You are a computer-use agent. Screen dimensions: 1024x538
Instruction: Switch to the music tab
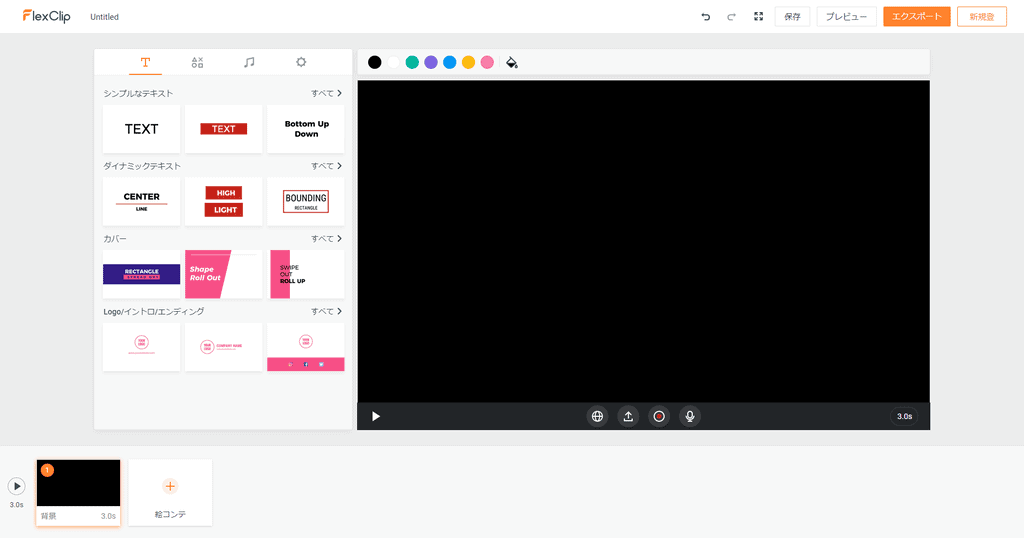[x=249, y=62]
